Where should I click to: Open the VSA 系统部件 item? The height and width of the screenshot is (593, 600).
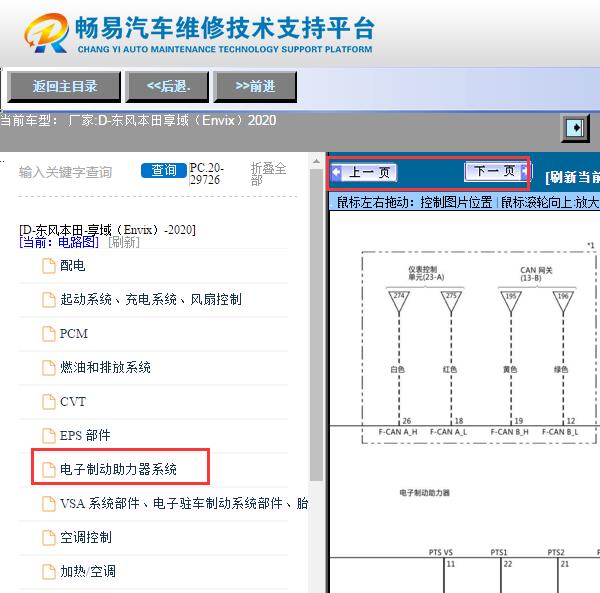pyautogui.click(x=184, y=503)
